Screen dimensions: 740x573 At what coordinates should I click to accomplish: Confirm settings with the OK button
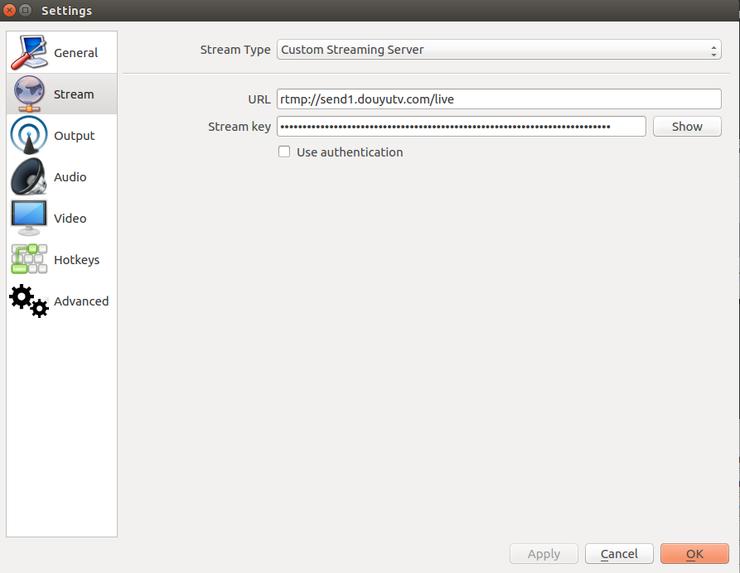pyautogui.click(x=694, y=554)
